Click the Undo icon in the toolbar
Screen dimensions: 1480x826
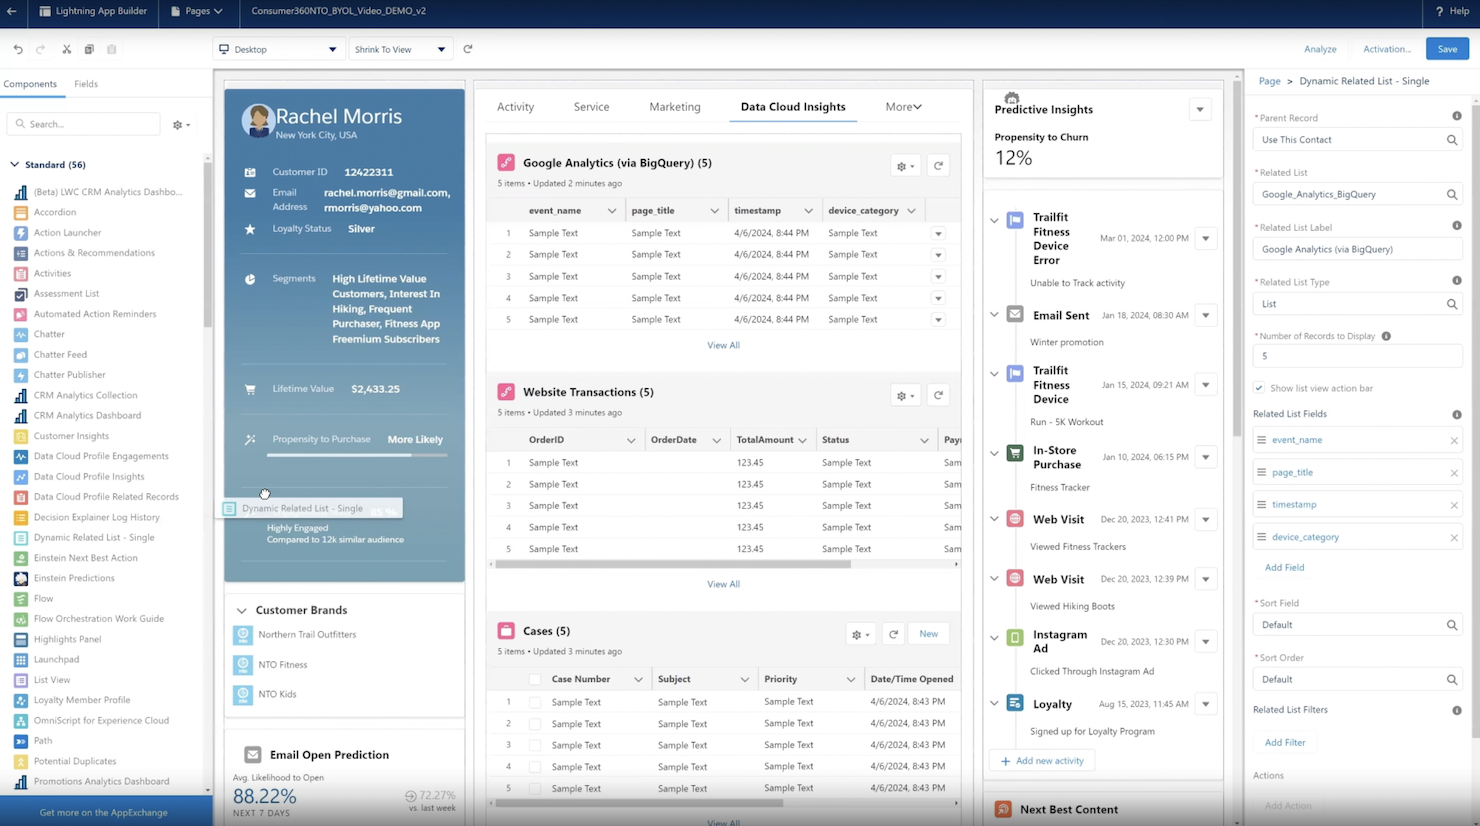click(x=17, y=48)
